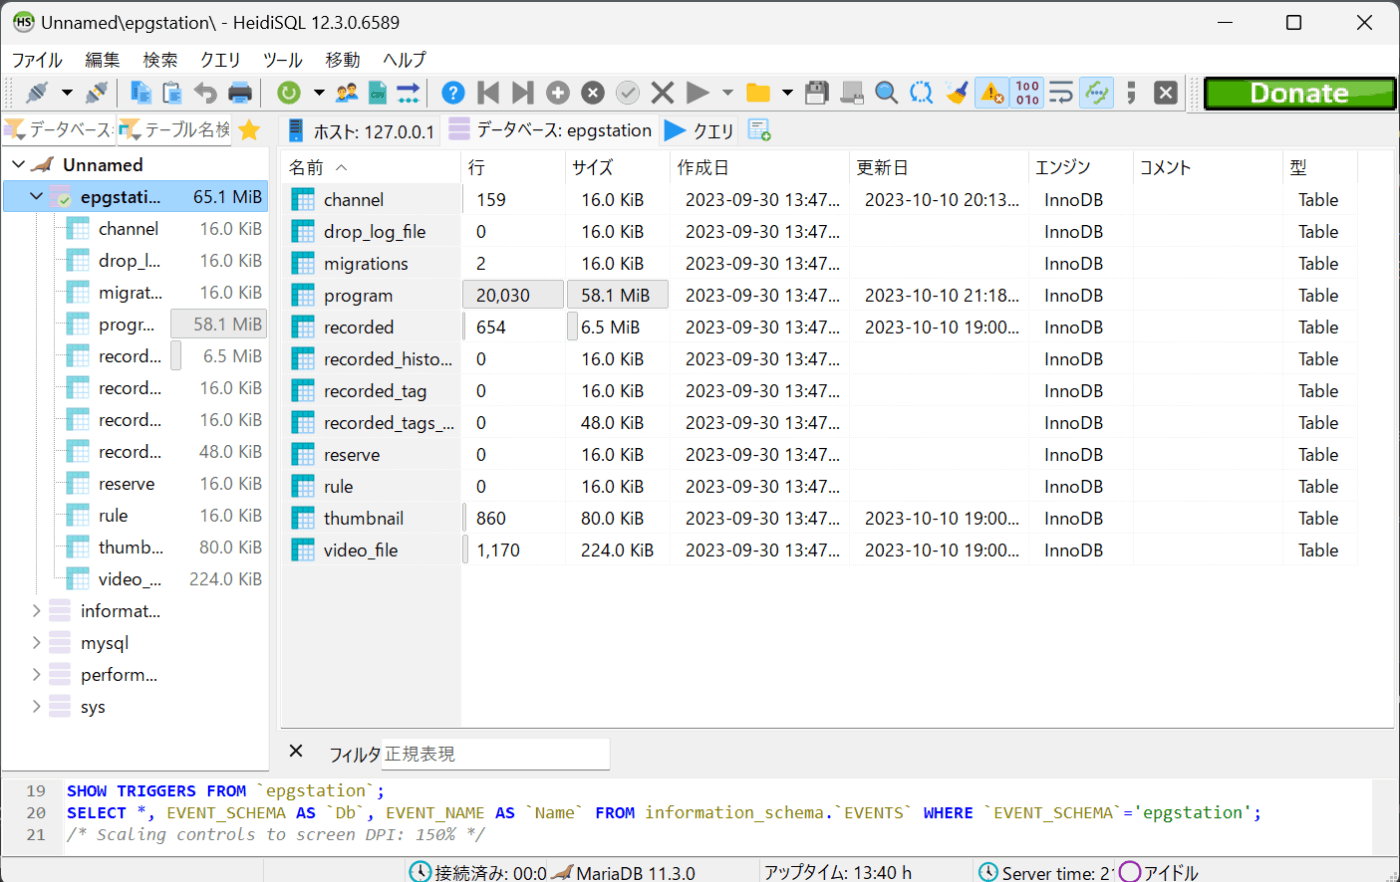The image size is (1400, 882).
Task: Click the 正規表現 filter input field
Action: 495,754
